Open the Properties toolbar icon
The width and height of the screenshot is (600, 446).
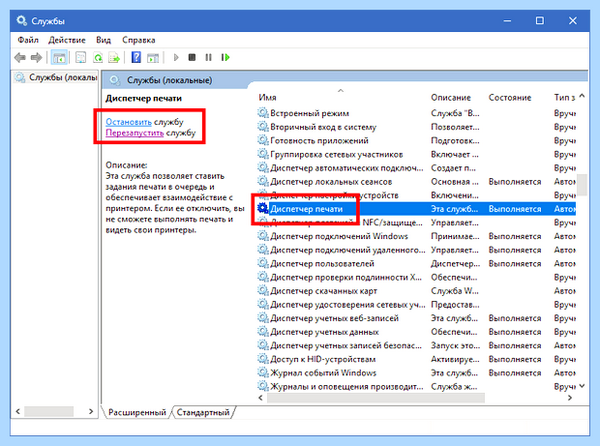[x=81, y=58]
